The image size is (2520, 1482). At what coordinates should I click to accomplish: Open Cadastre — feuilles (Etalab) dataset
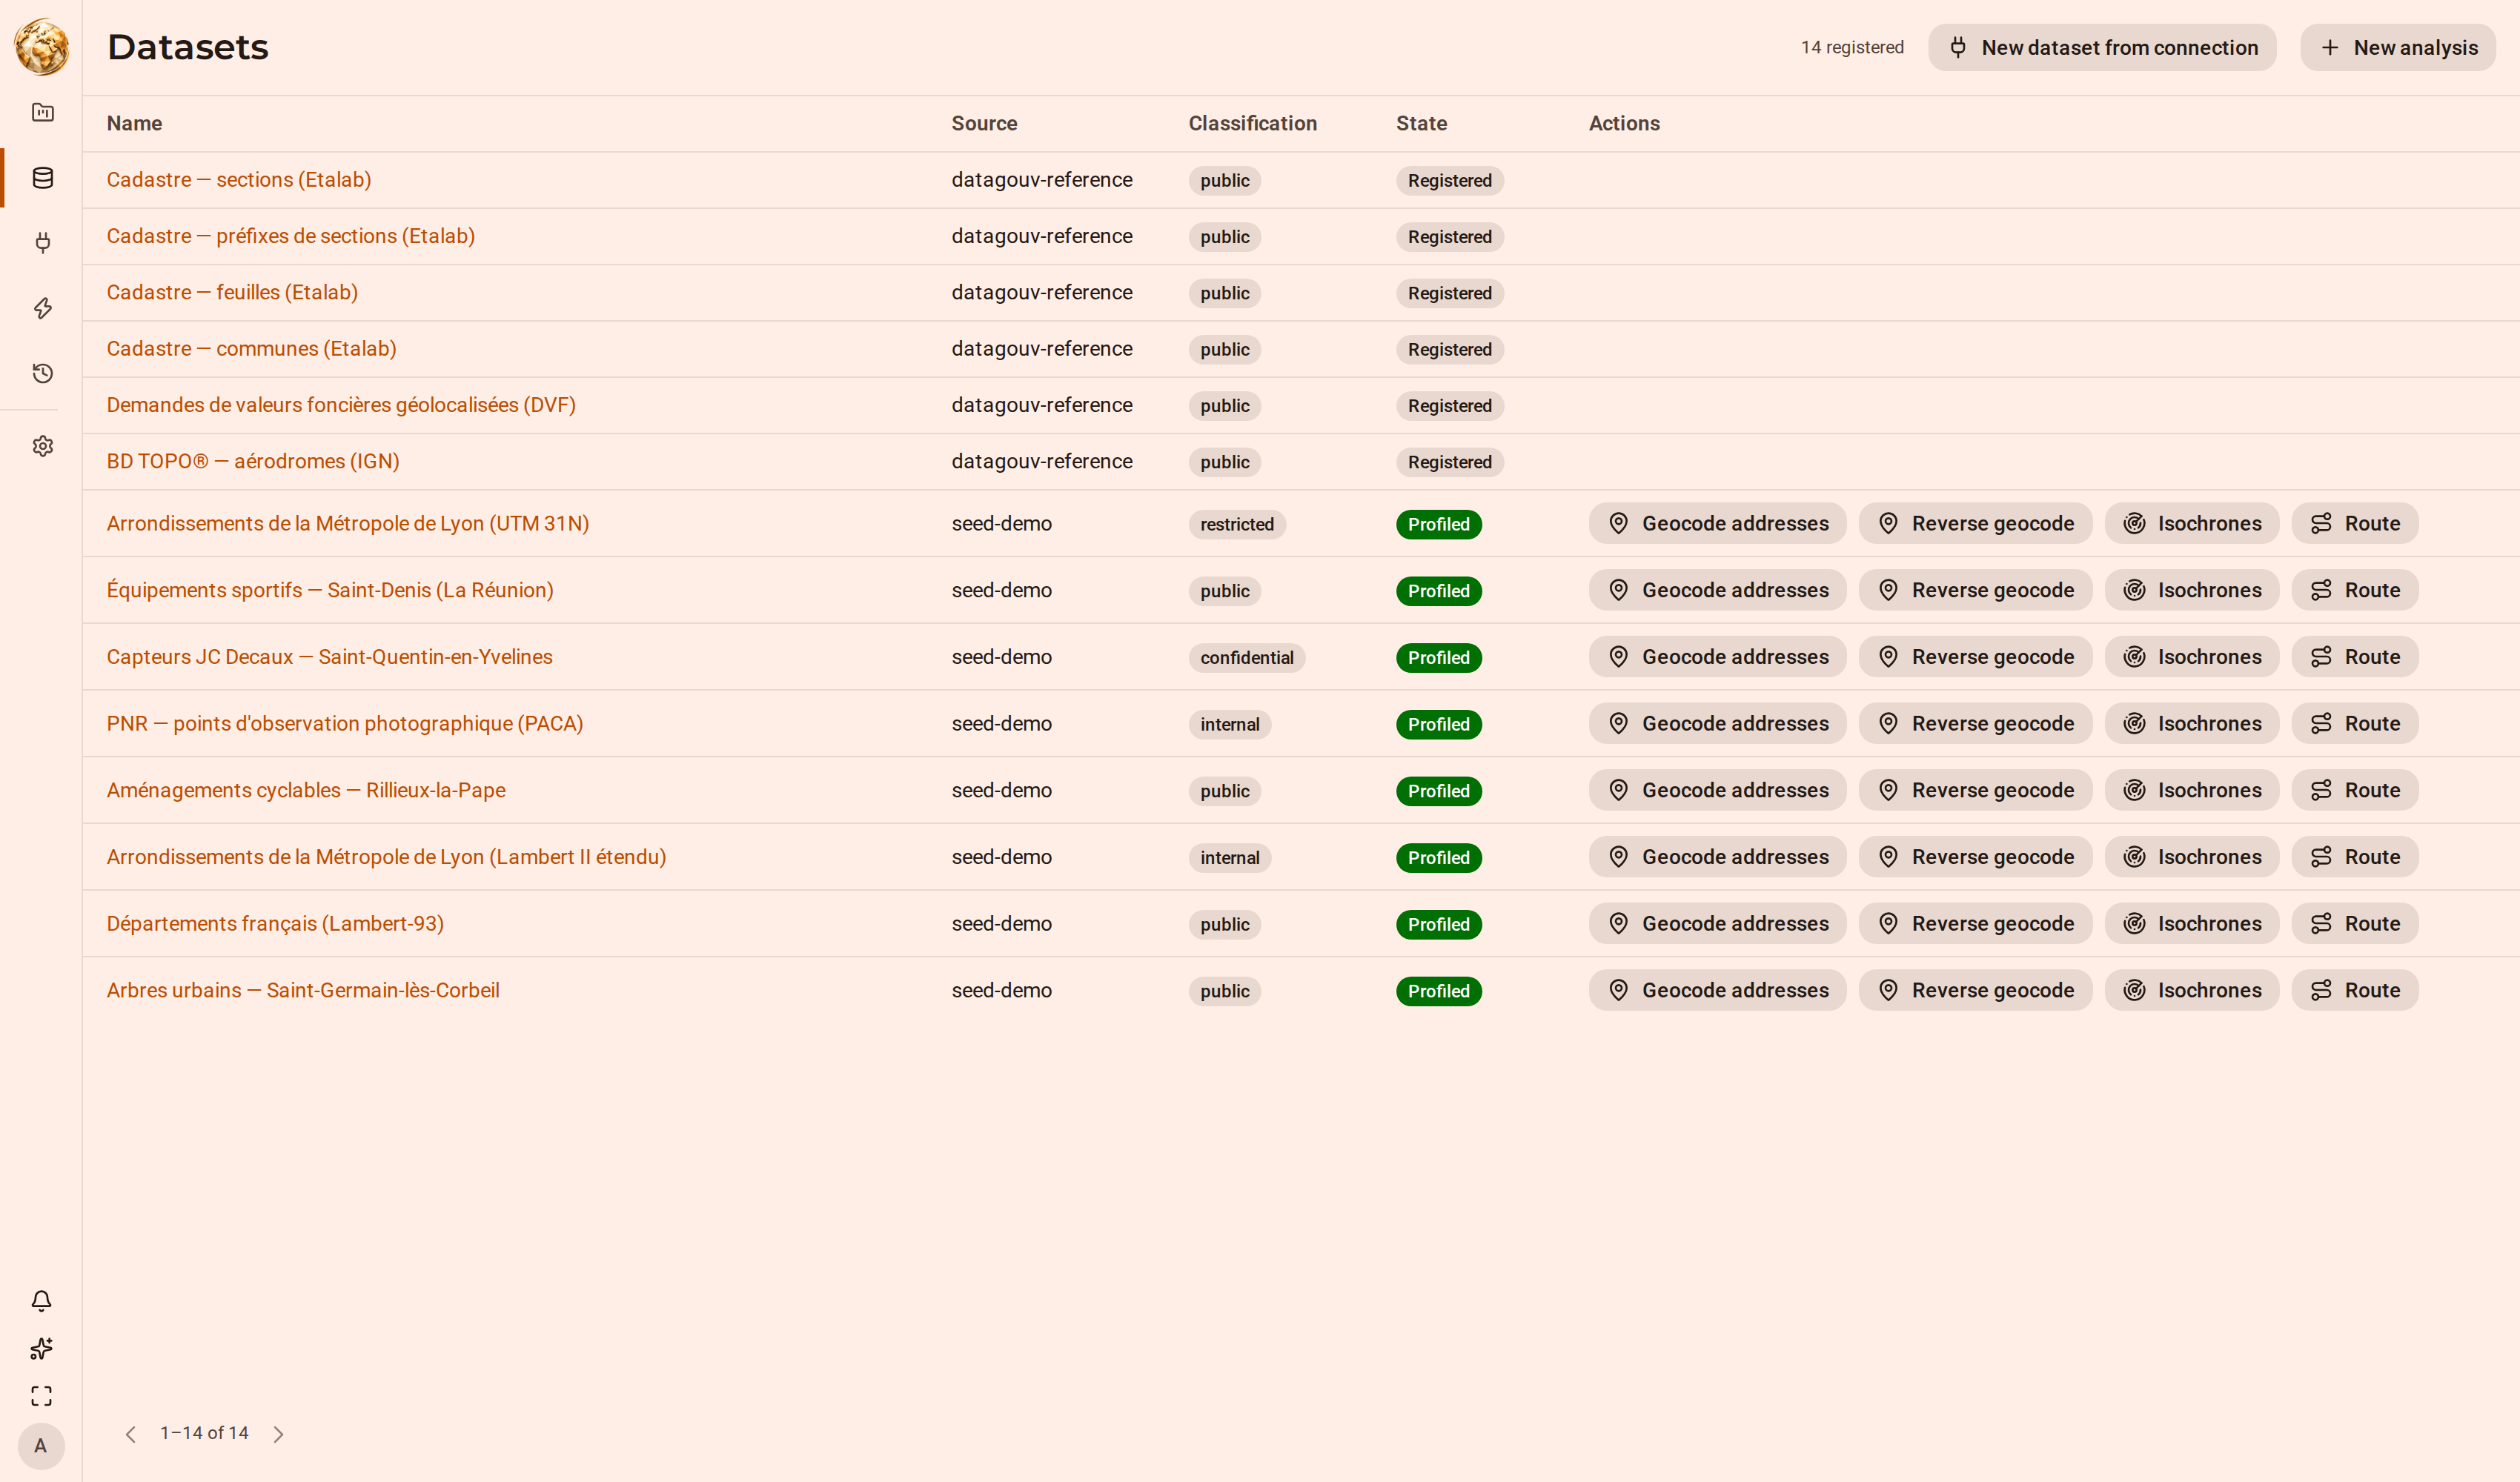click(232, 292)
